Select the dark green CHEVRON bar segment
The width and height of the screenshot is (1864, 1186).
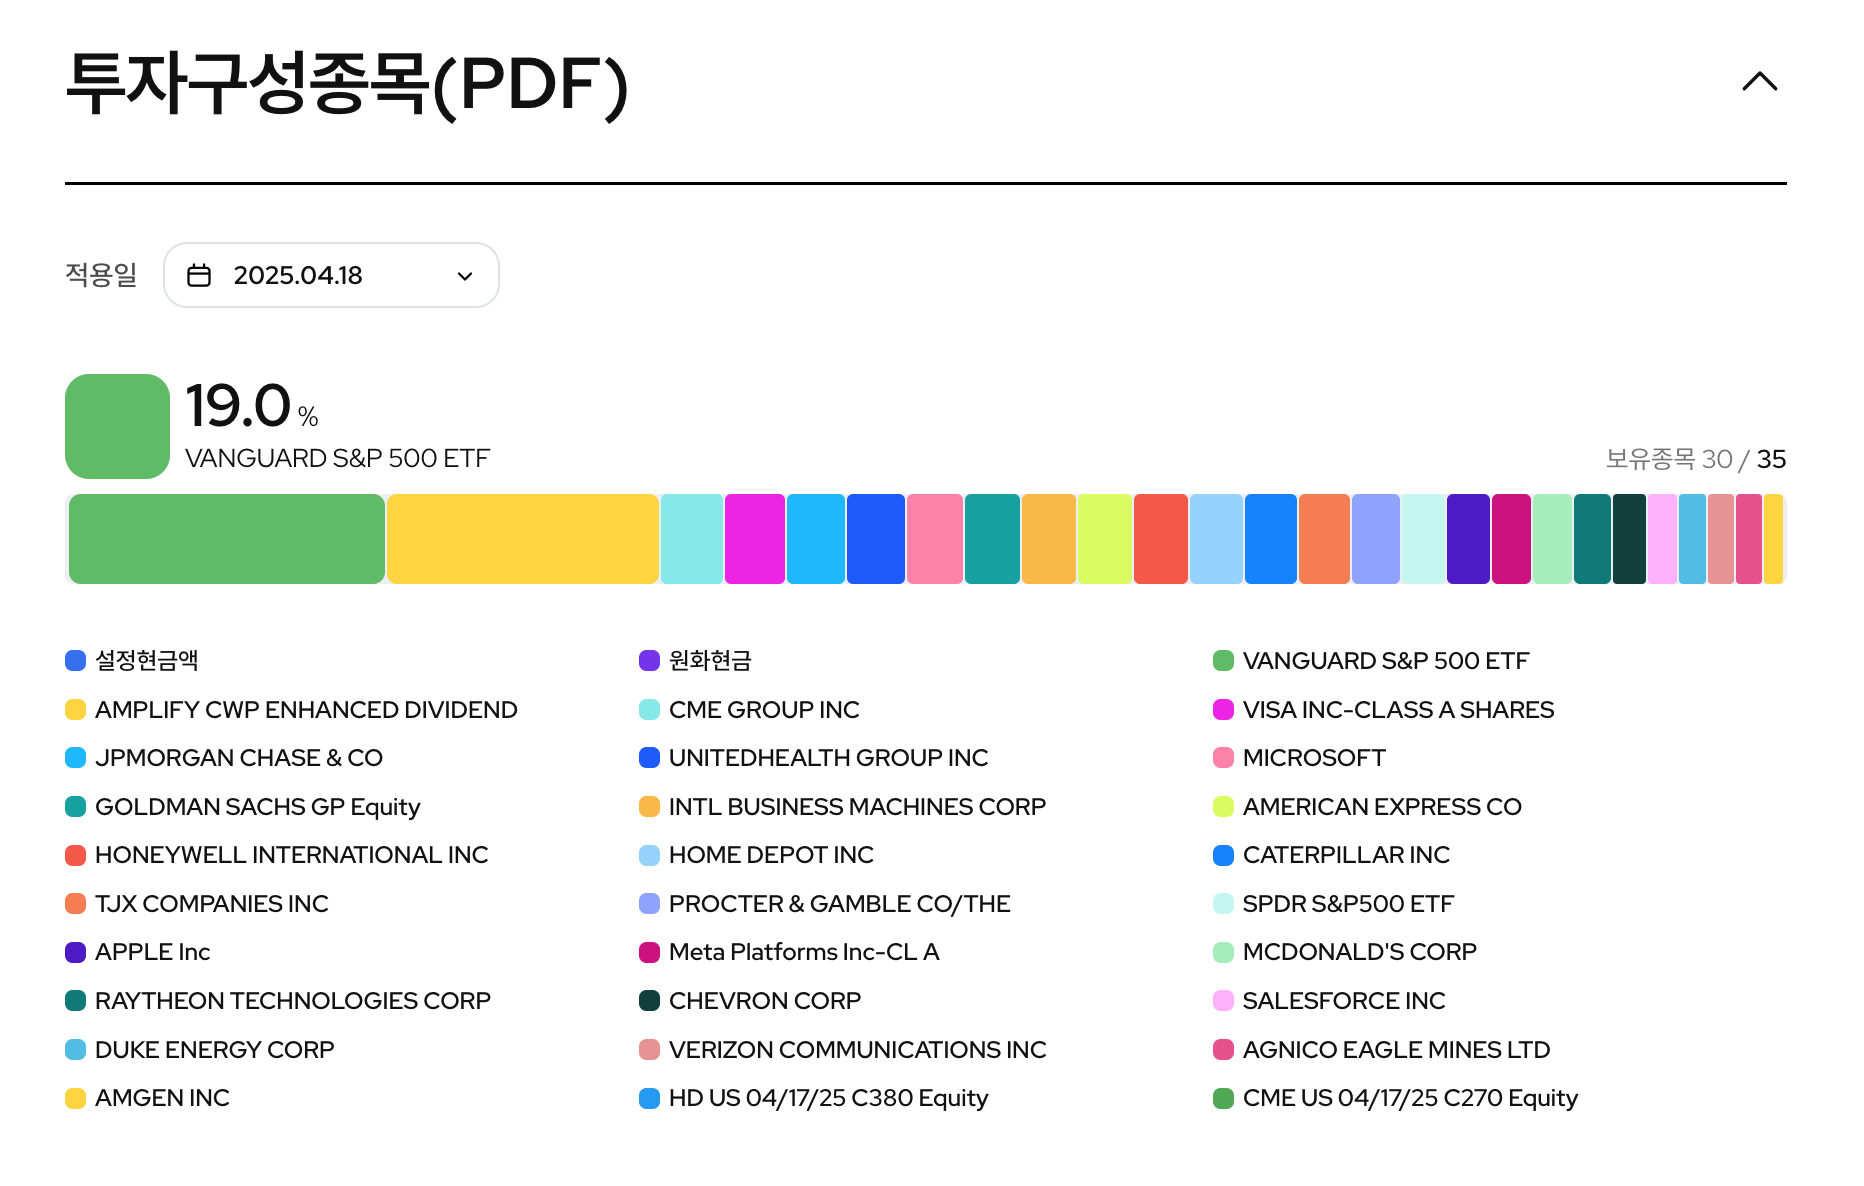coord(1629,539)
